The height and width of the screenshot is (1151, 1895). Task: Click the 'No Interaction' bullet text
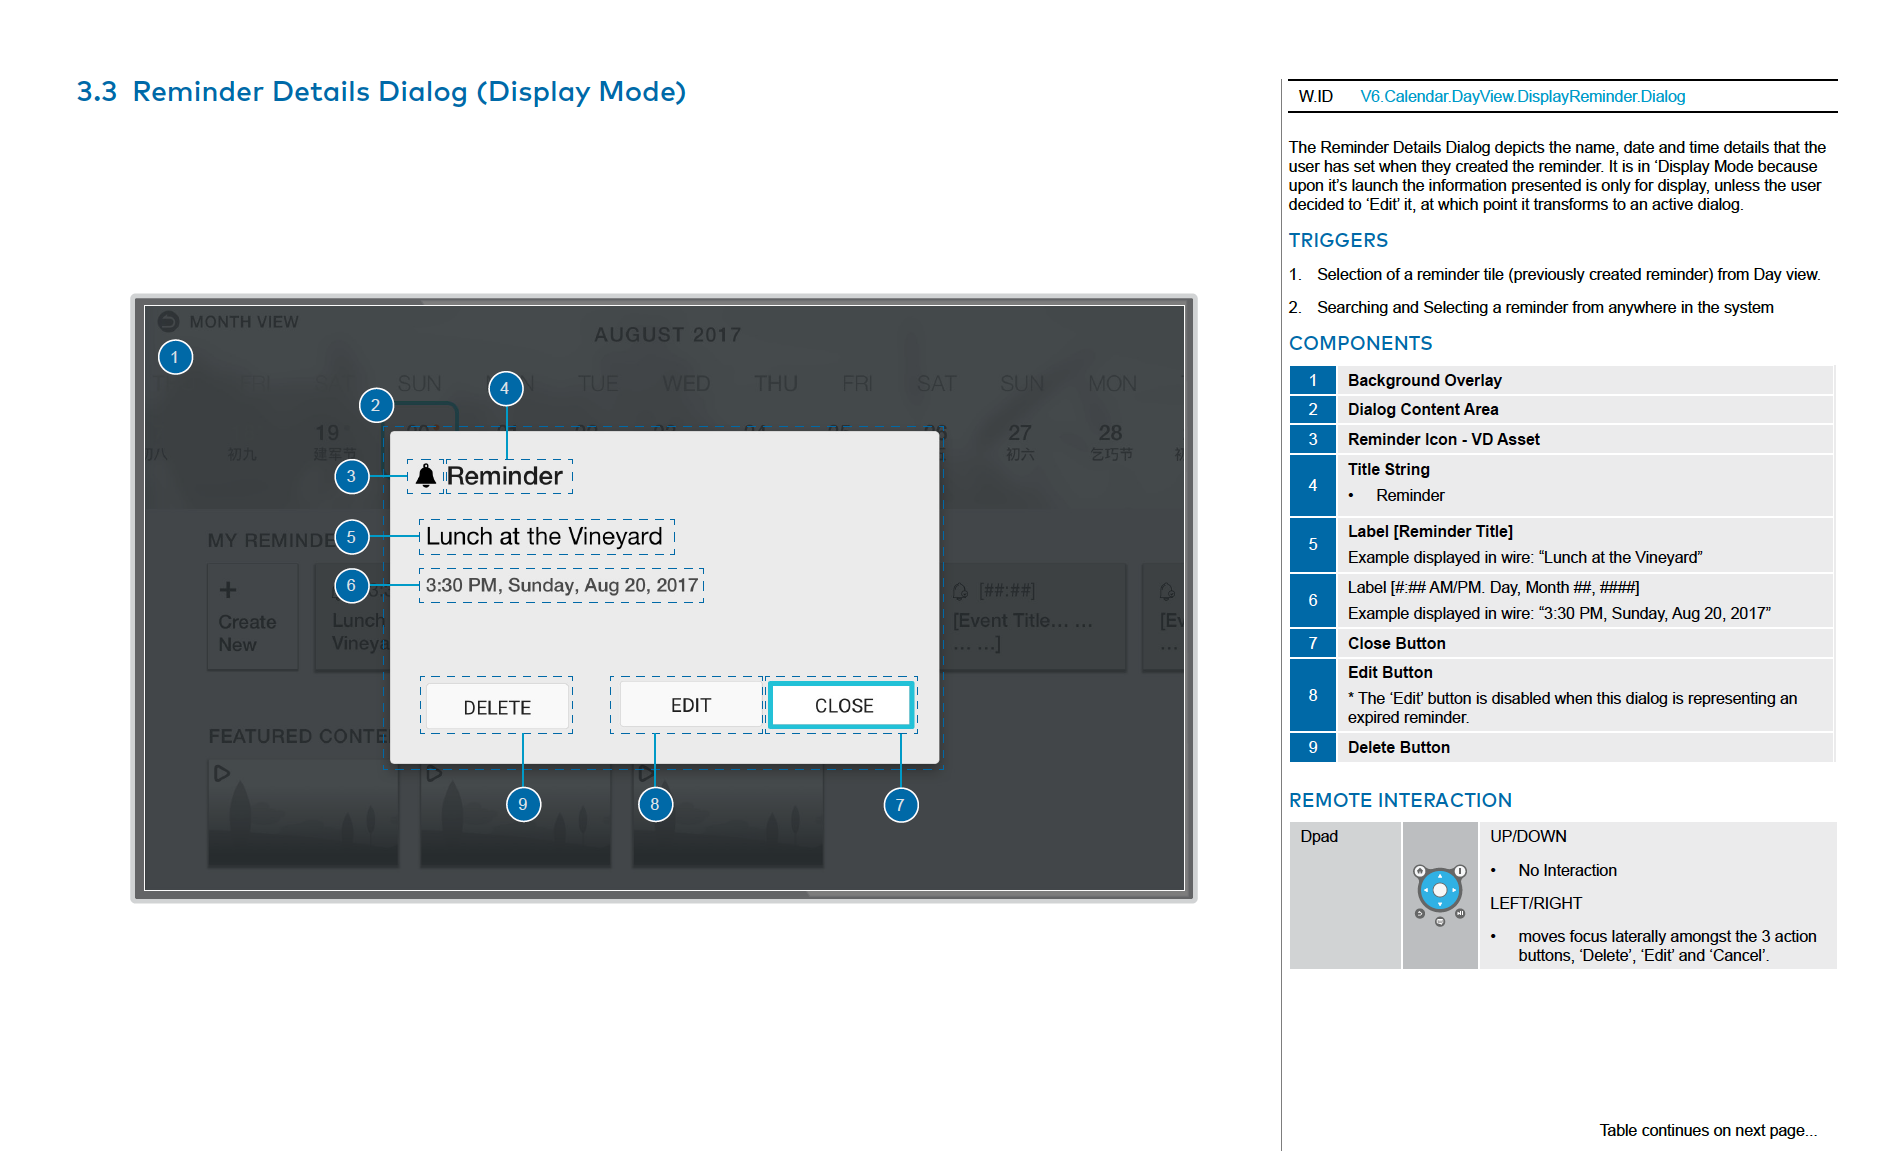(x=1567, y=870)
